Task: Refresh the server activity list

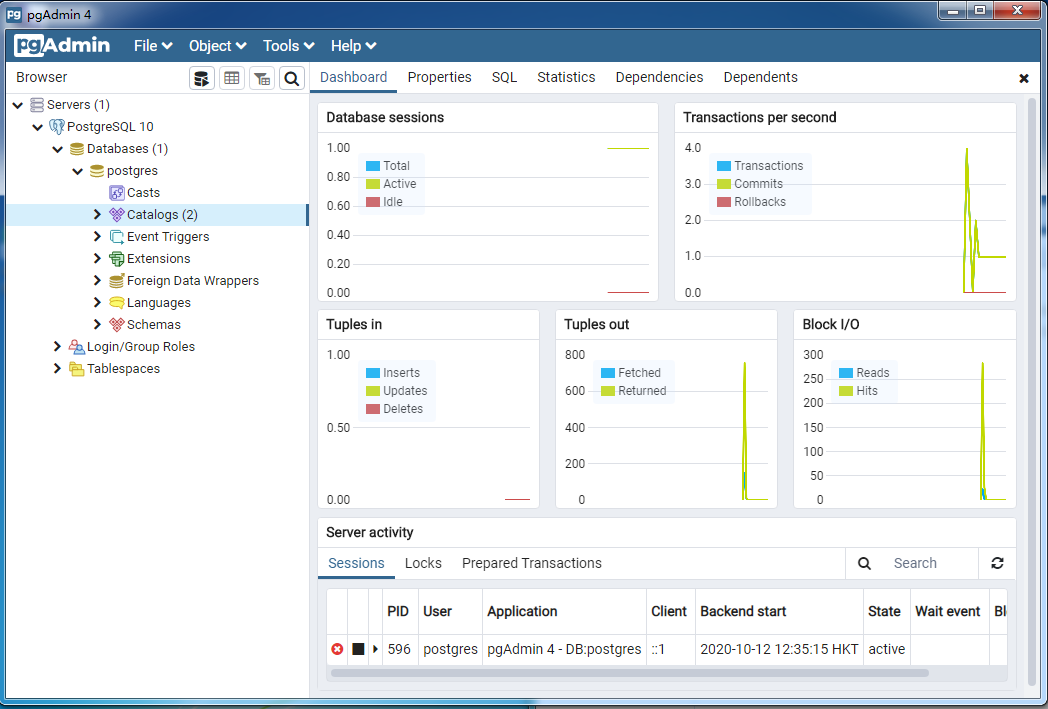Action: click(997, 563)
